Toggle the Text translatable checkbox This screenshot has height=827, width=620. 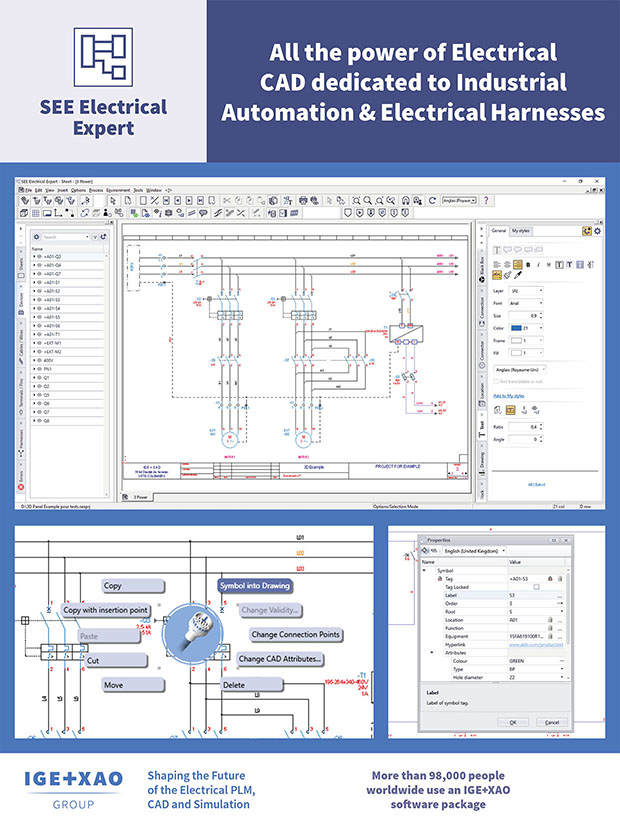pos(496,381)
